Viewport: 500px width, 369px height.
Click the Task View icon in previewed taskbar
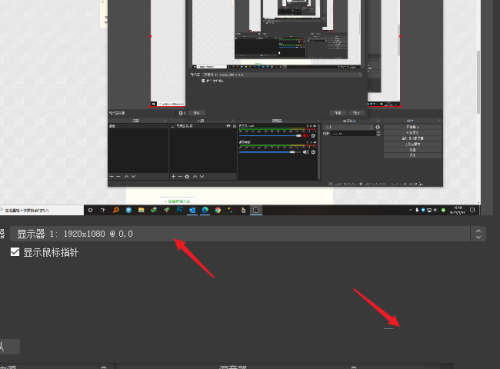pos(103,210)
